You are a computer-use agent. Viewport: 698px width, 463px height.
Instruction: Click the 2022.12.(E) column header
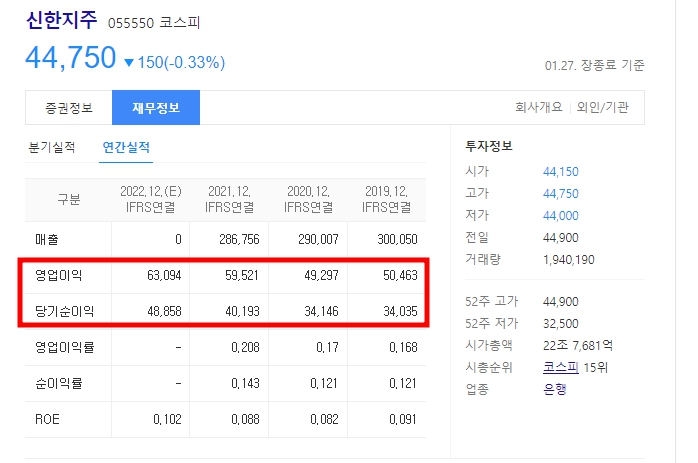[151, 199]
